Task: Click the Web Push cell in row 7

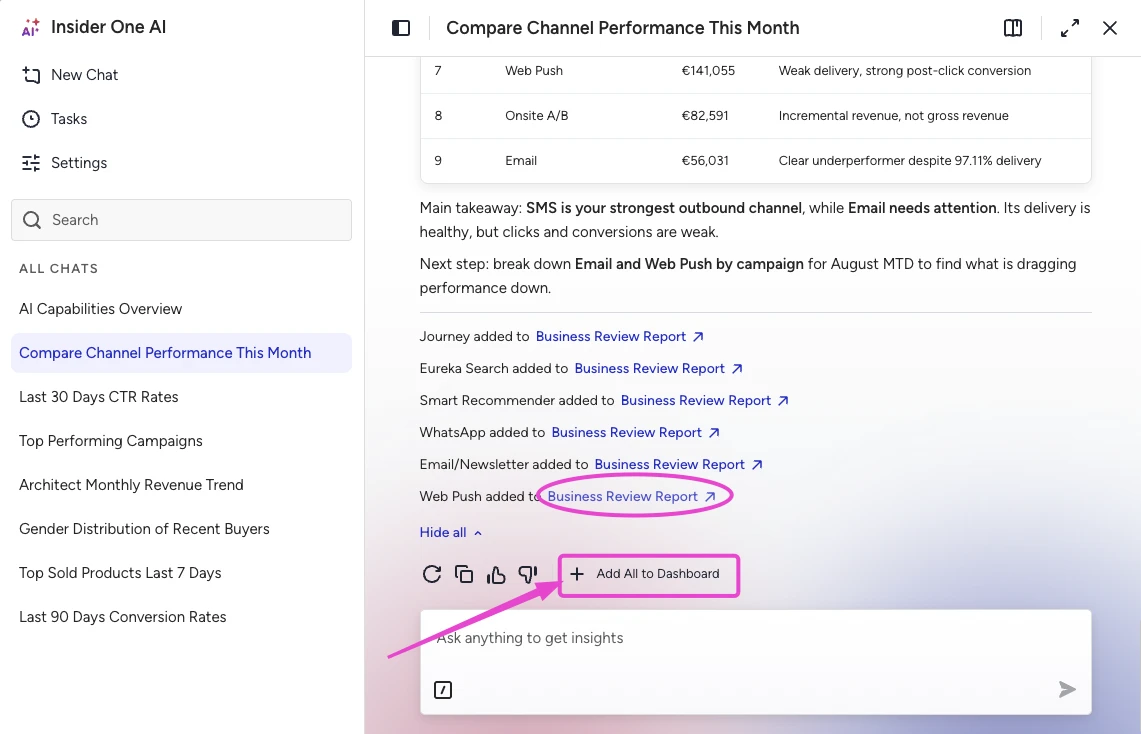Action: click(533, 71)
